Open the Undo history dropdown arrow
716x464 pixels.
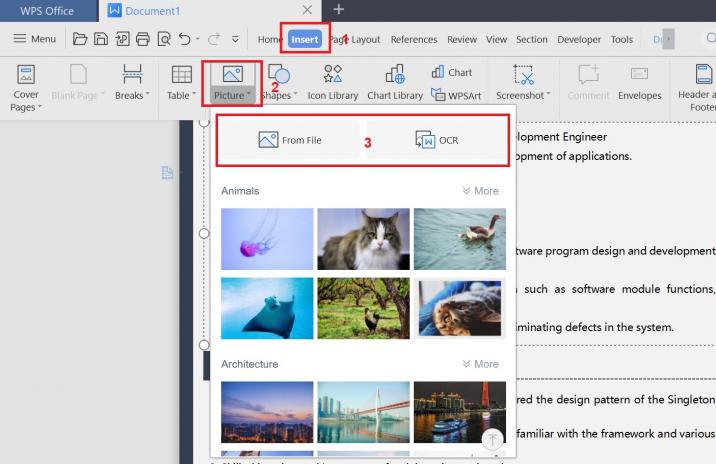tap(198, 39)
